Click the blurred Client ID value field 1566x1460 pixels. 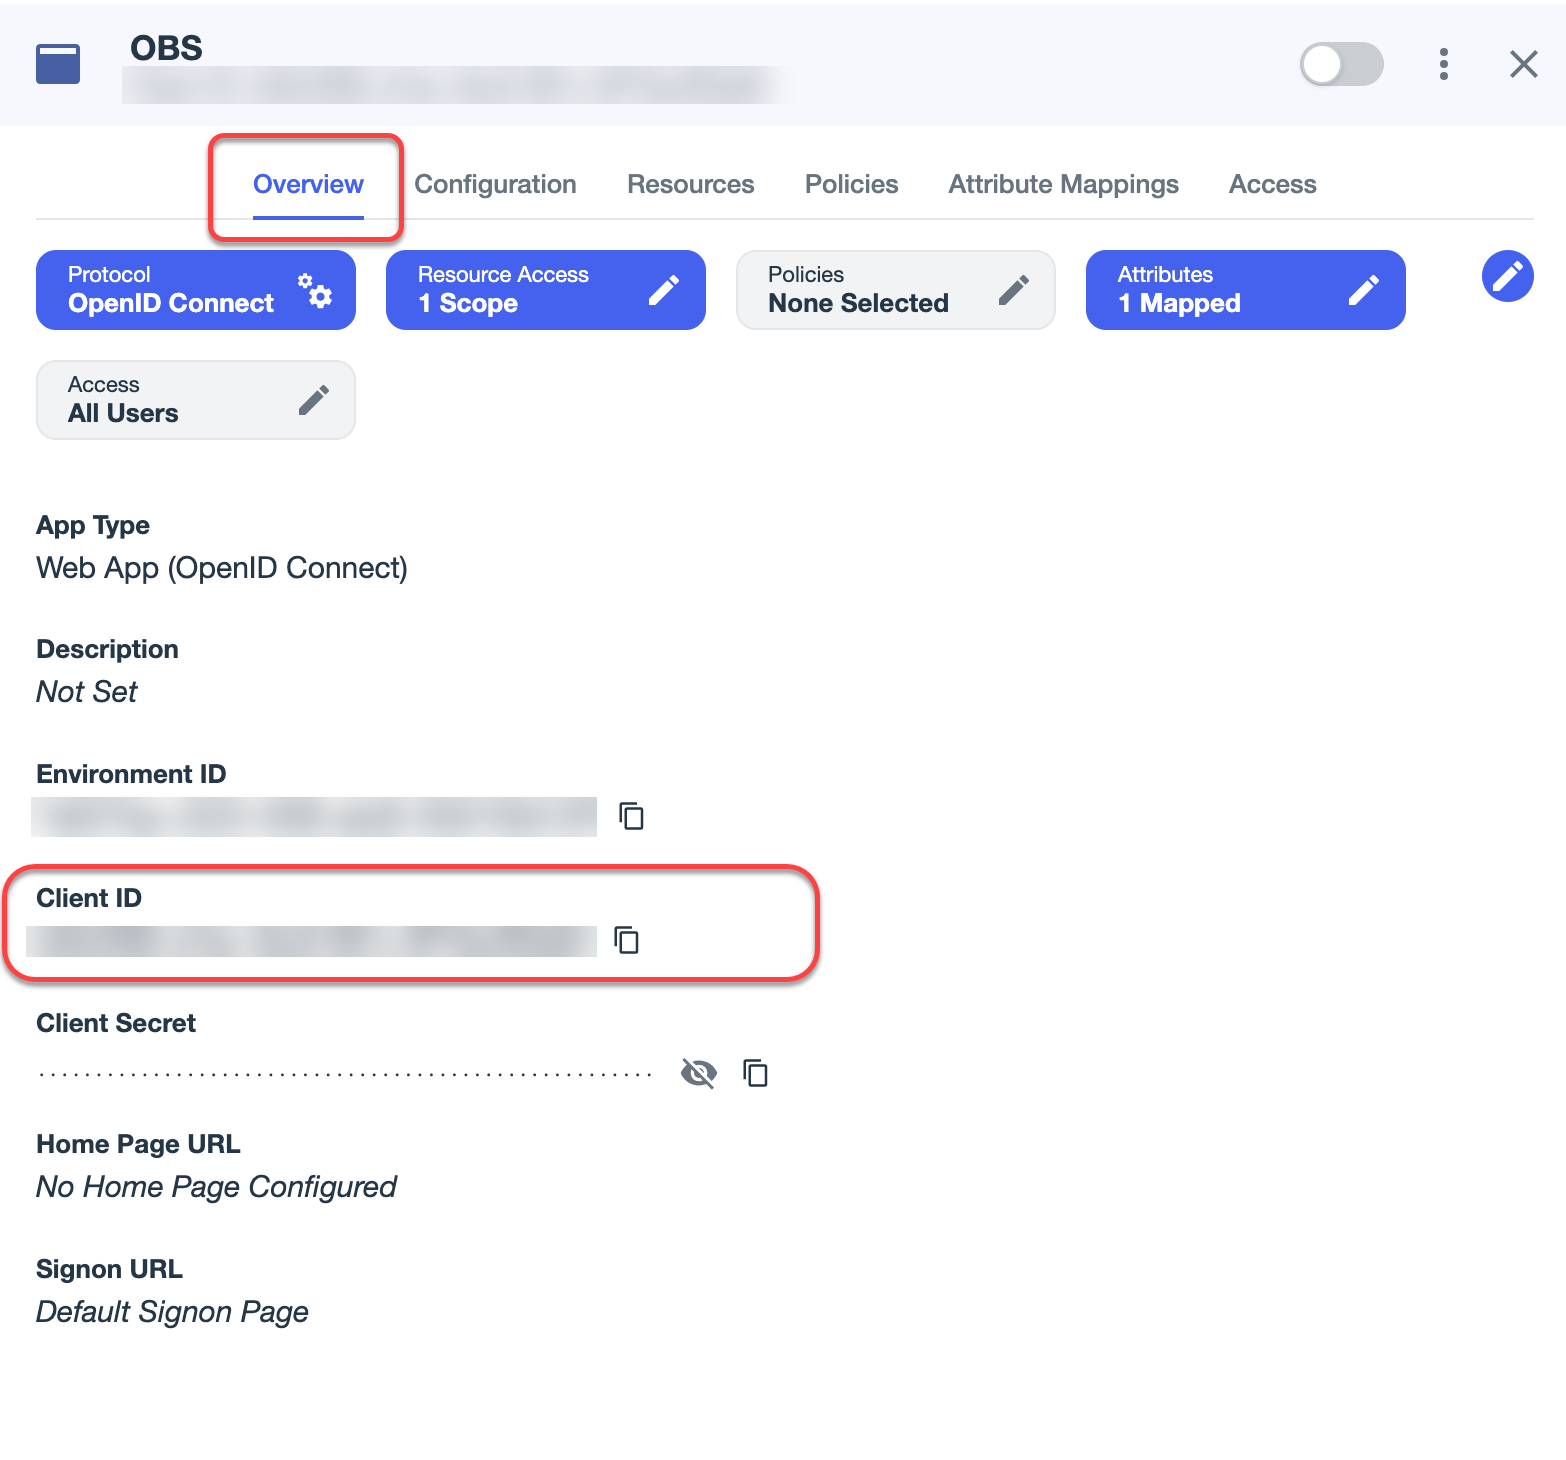[x=311, y=941]
